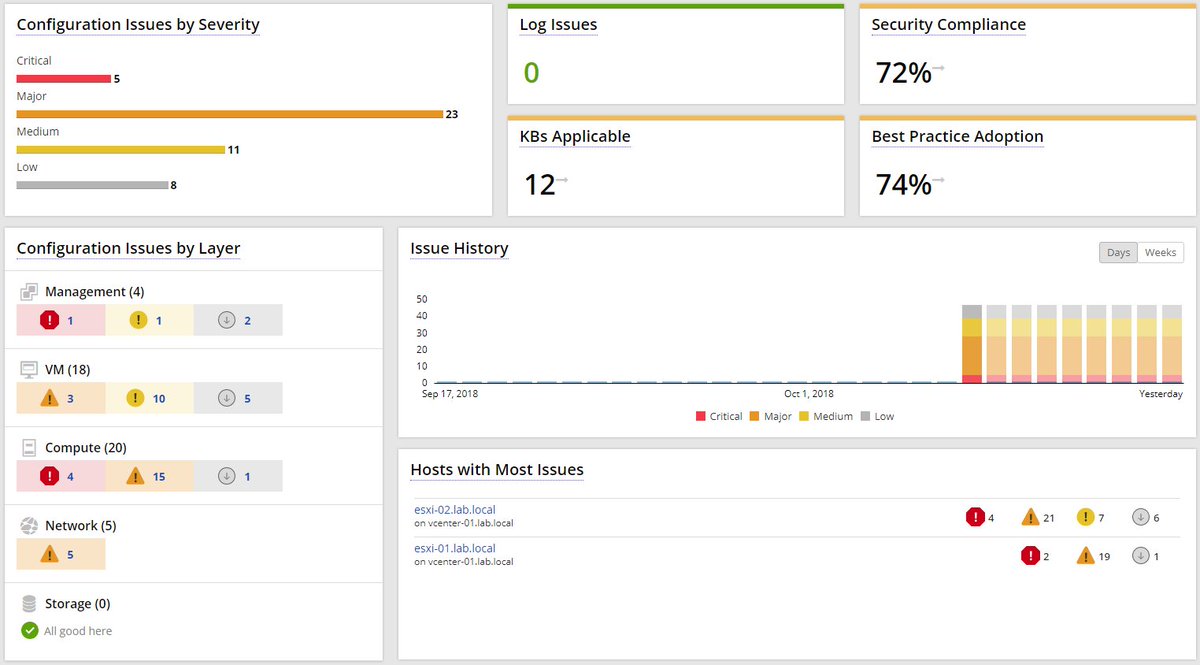Image resolution: width=1200 pixels, height=665 pixels.
Task: Click the VM major warning icon
Action: pyautogui.click(x=50, y=398)
